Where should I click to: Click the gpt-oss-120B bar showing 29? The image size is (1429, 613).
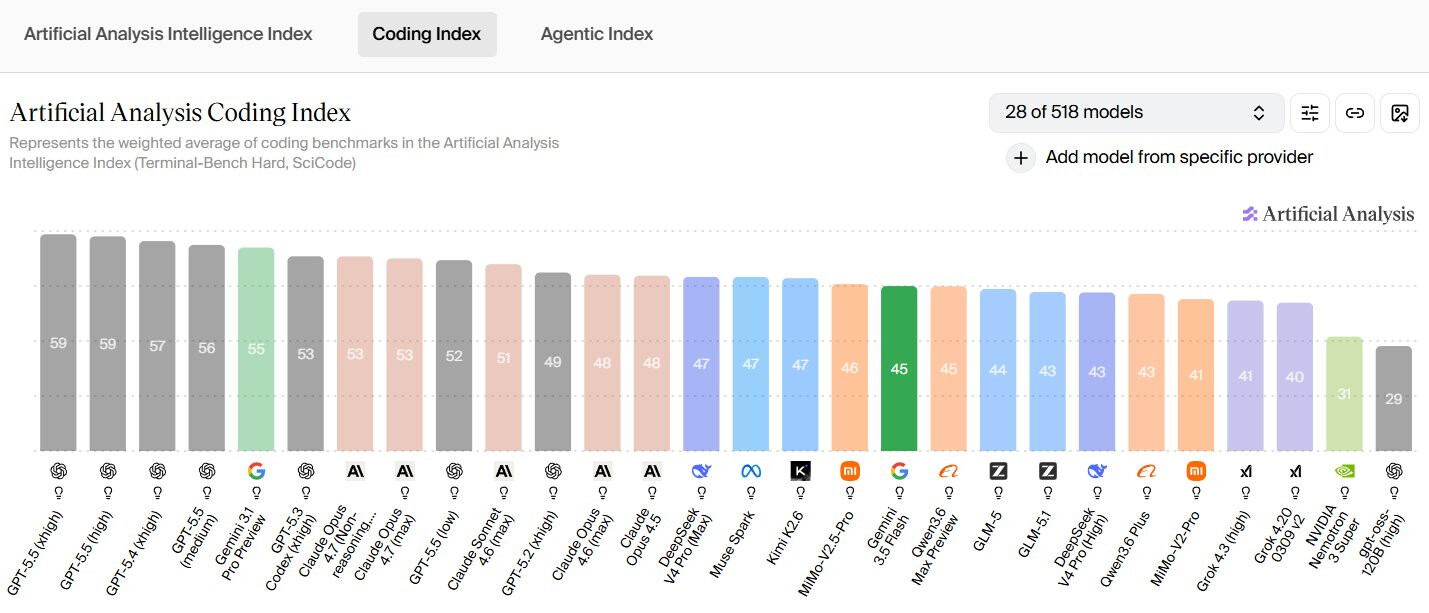point(1394,398)
